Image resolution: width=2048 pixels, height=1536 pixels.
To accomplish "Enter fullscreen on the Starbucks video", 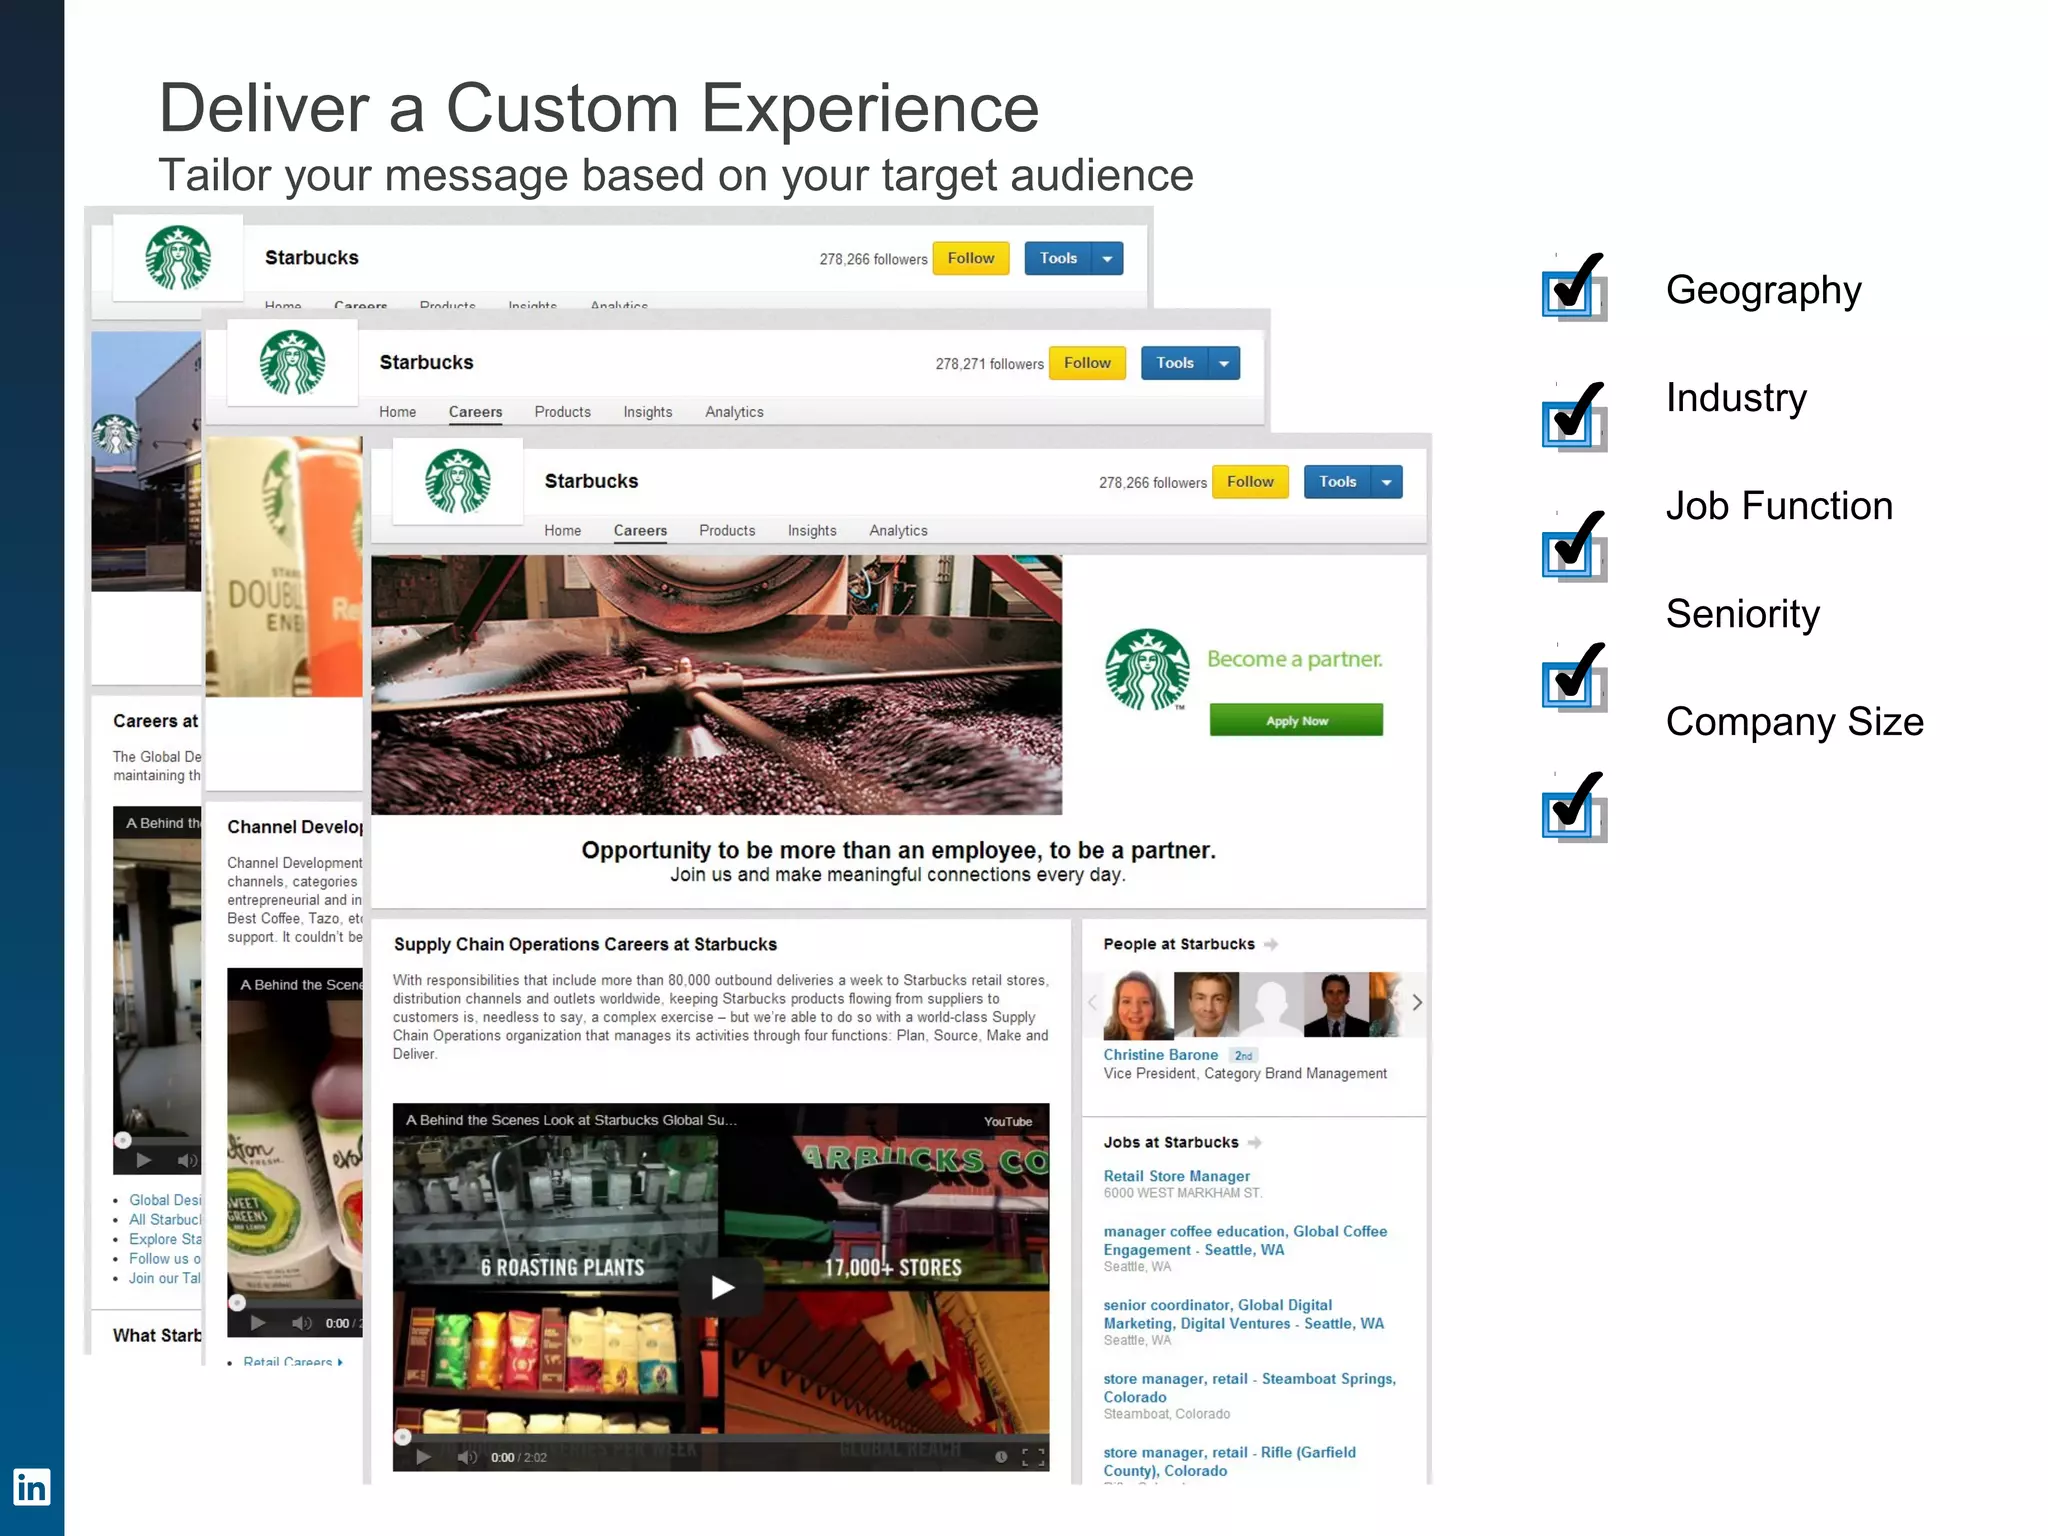I will pos(1033,1457).
